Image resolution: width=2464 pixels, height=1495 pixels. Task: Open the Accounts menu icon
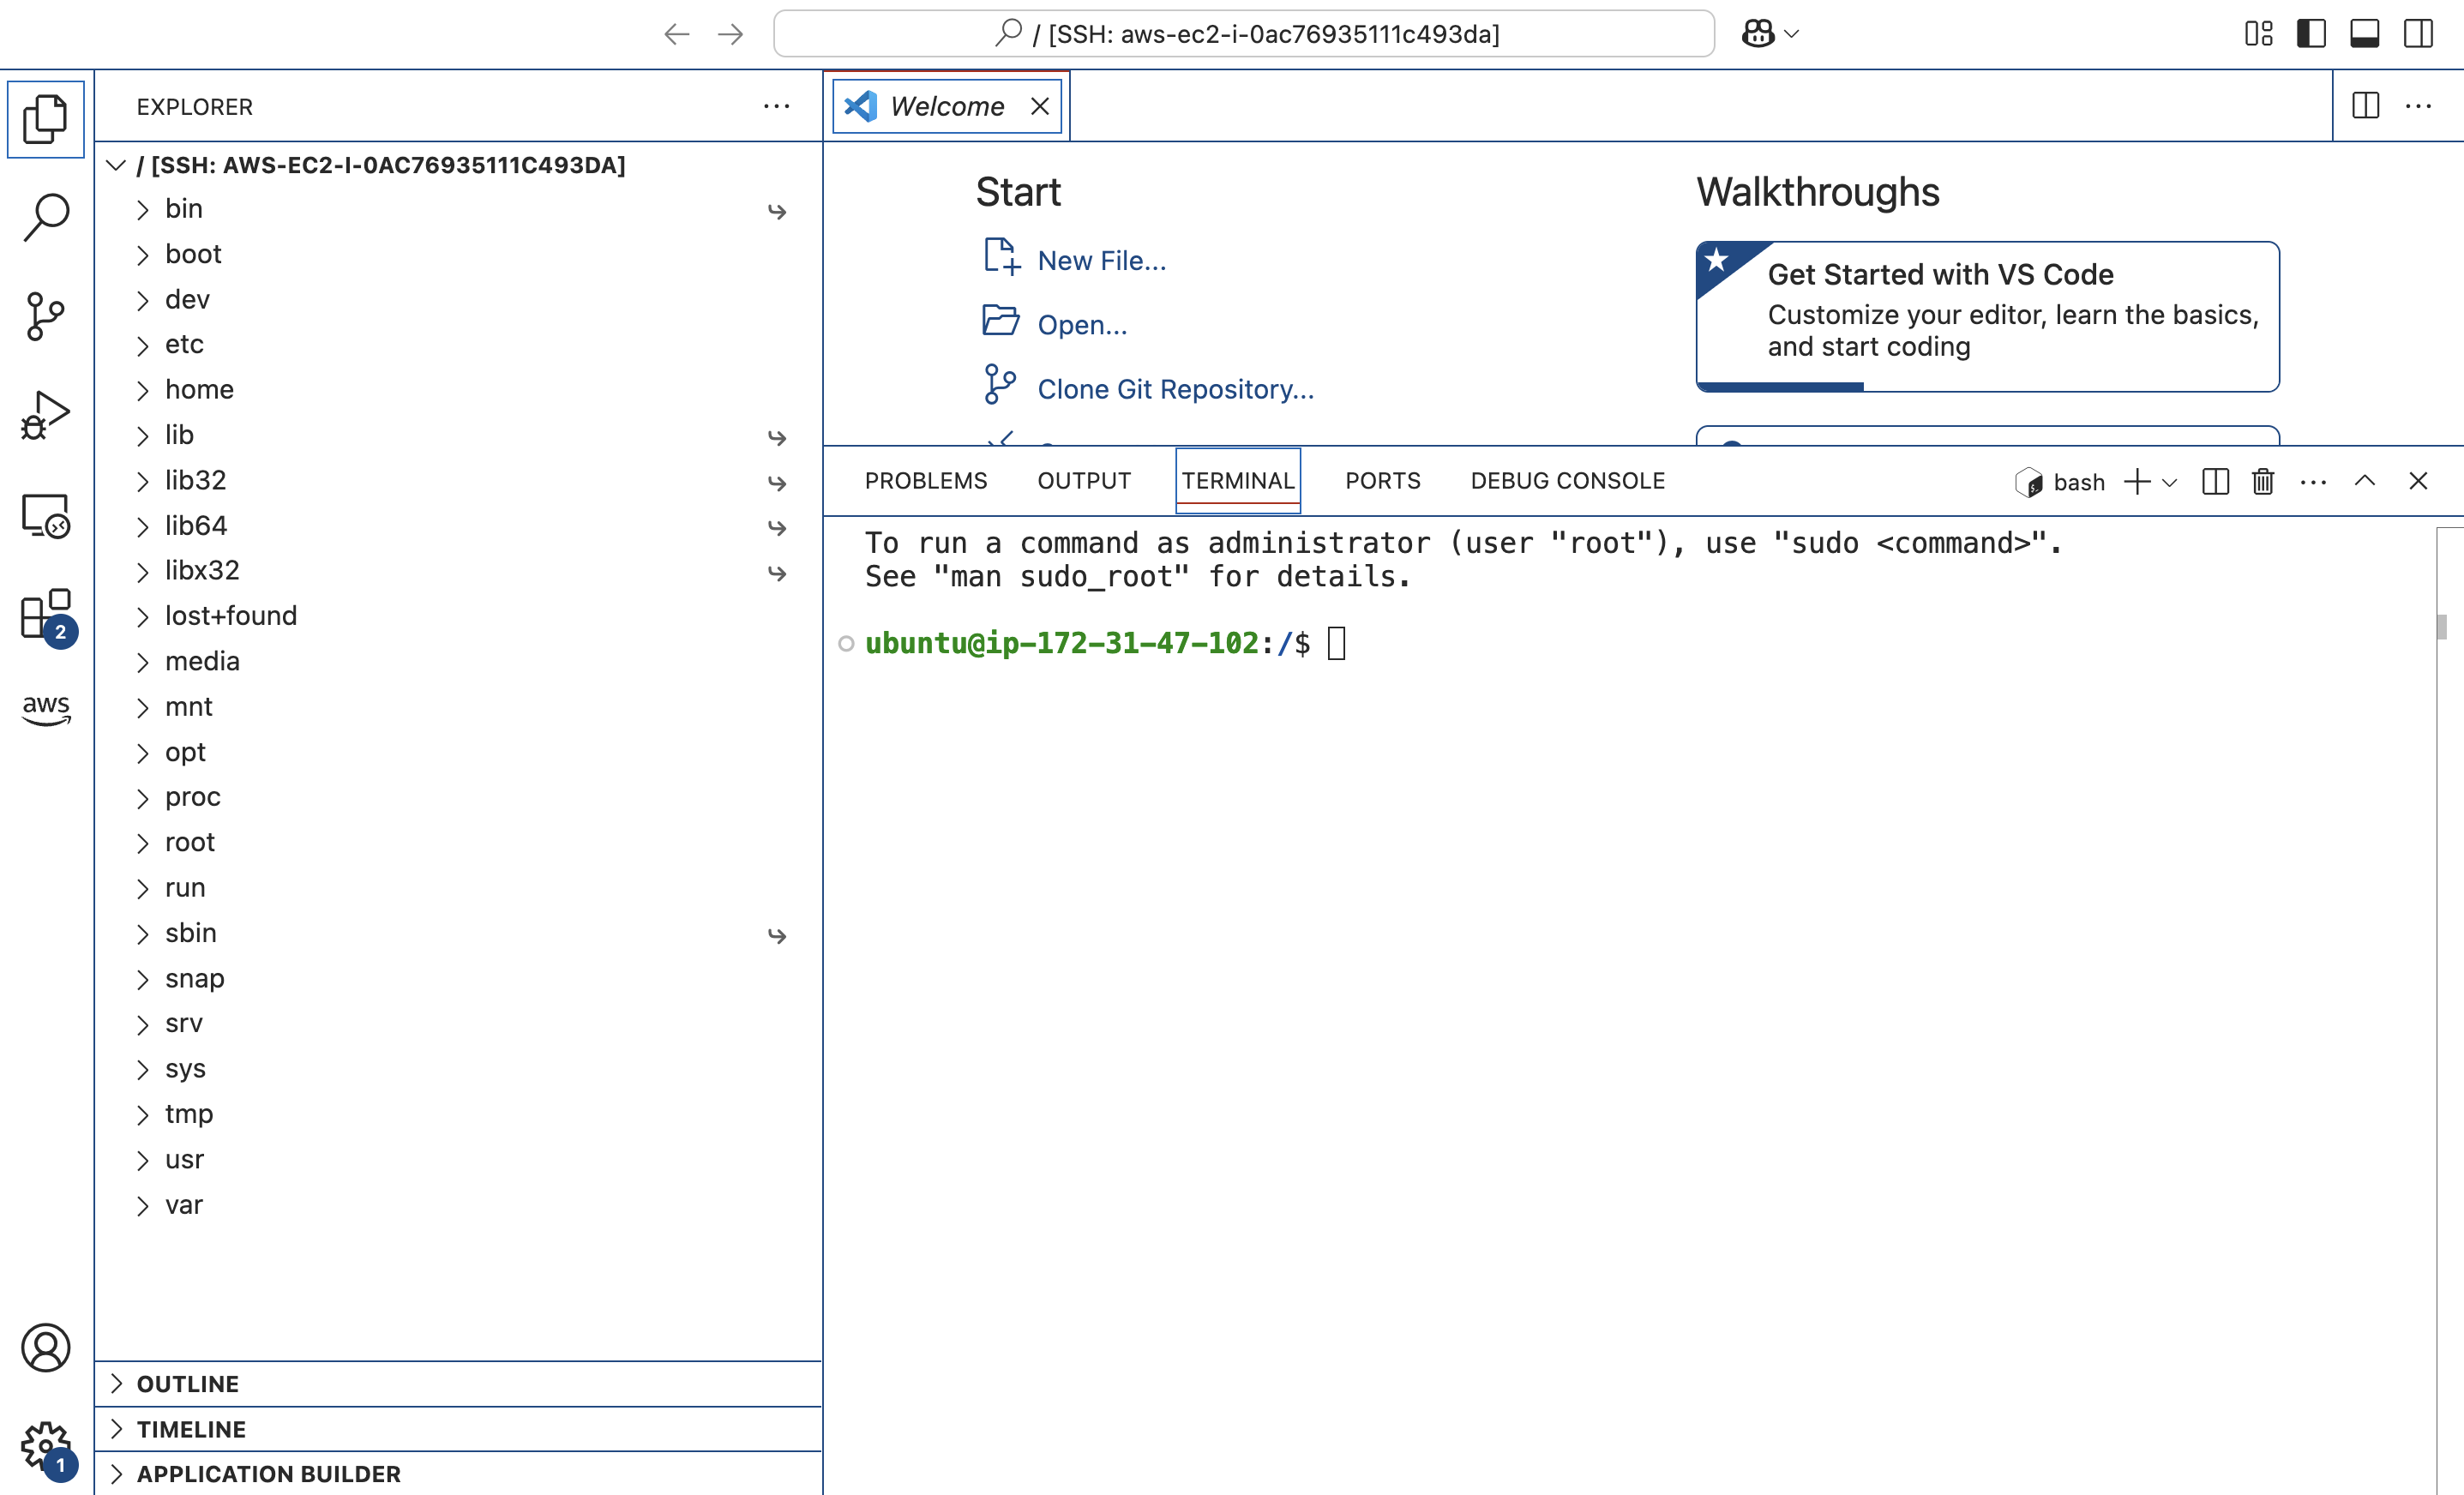pyautogui.click(x=45, y=1348)
